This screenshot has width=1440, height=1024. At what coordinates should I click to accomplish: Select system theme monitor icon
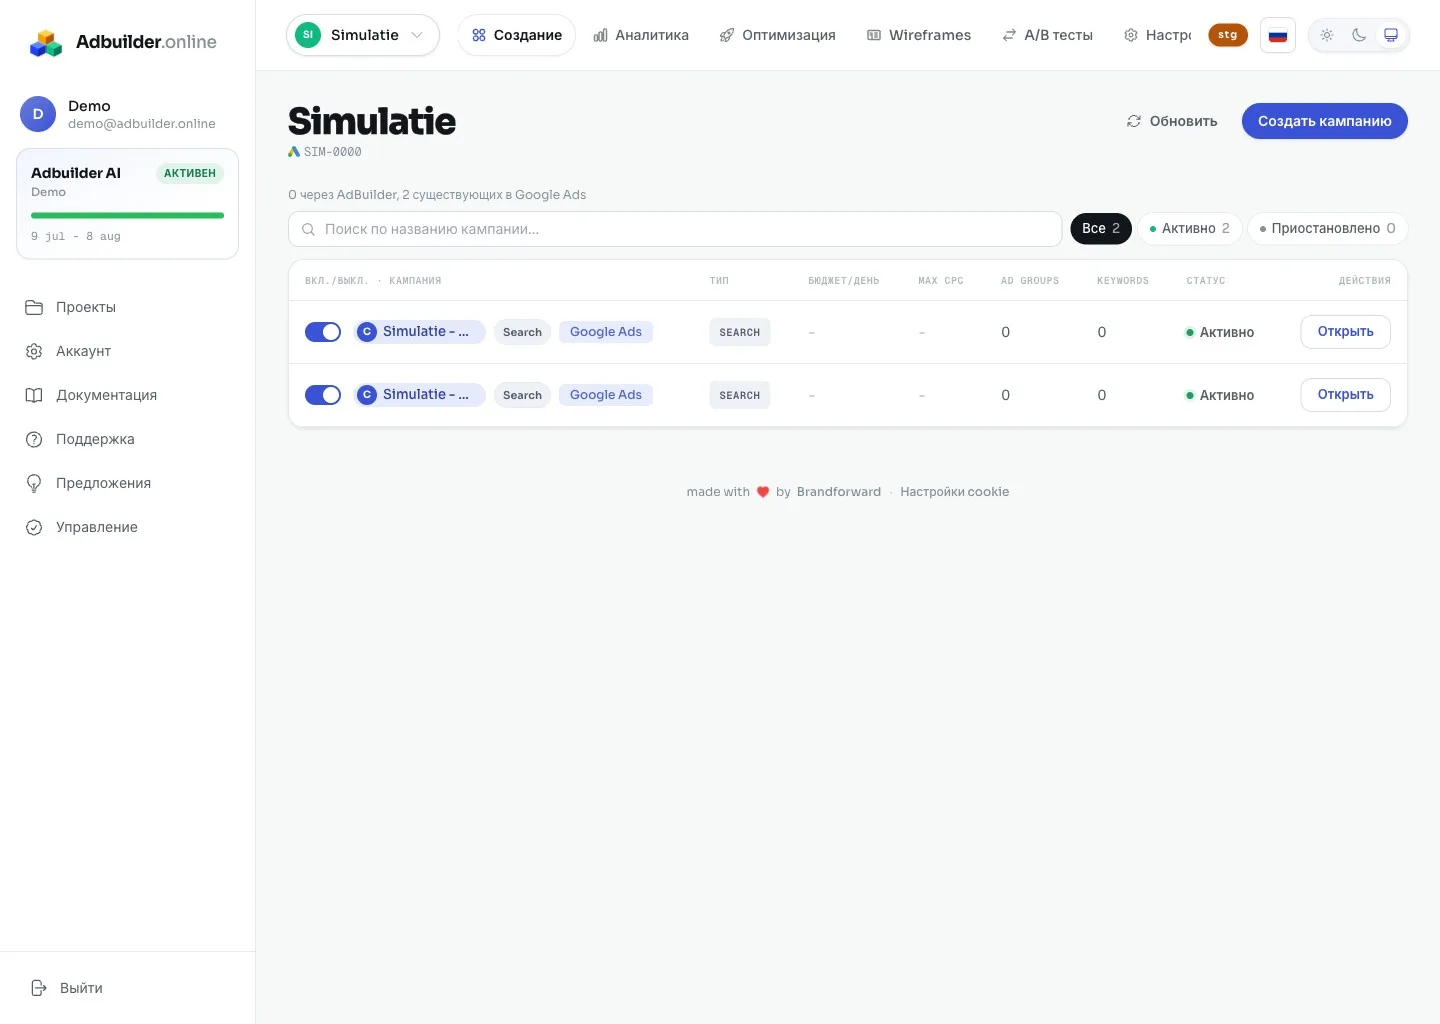[1391, 35]
